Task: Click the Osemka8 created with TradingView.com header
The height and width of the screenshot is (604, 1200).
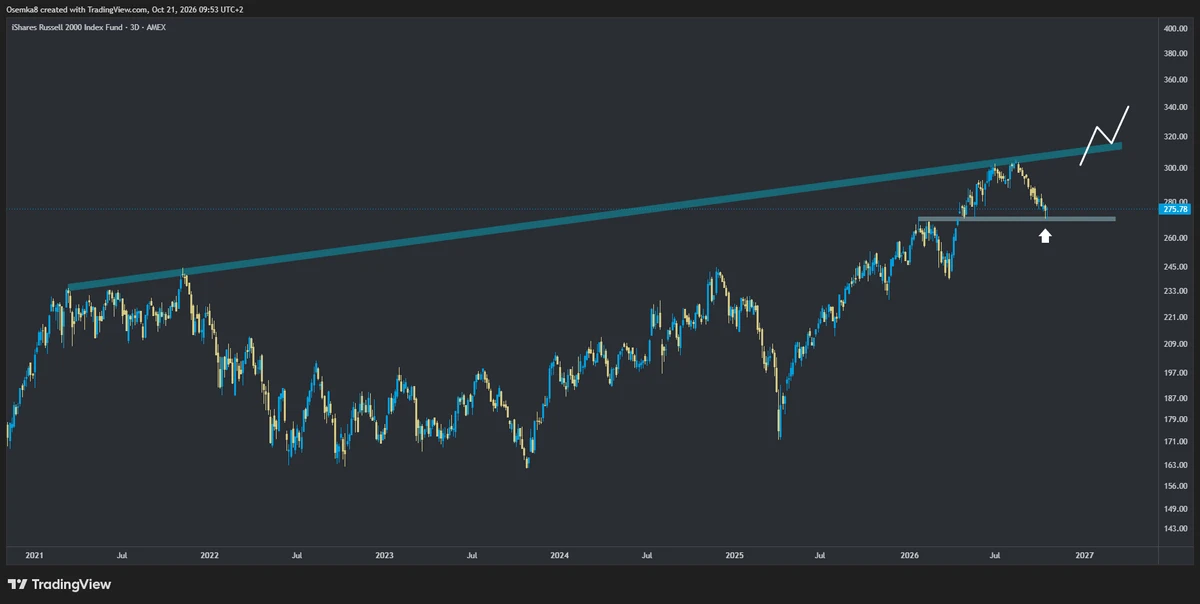Action: (x=125, y=9)
